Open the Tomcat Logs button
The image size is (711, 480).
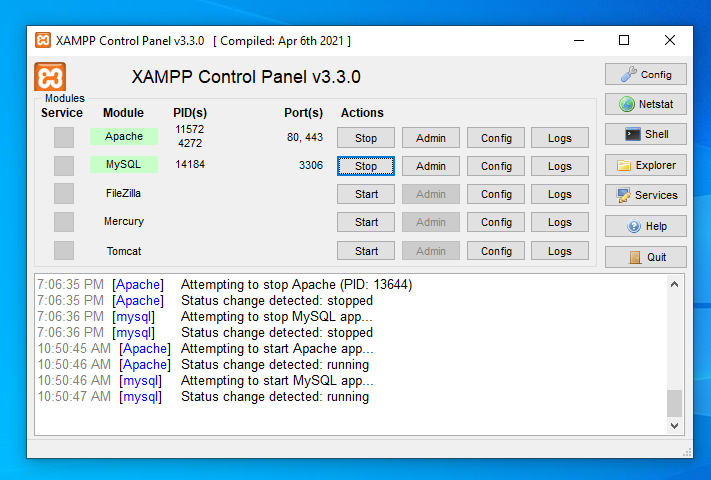click(x=560, y=251)
